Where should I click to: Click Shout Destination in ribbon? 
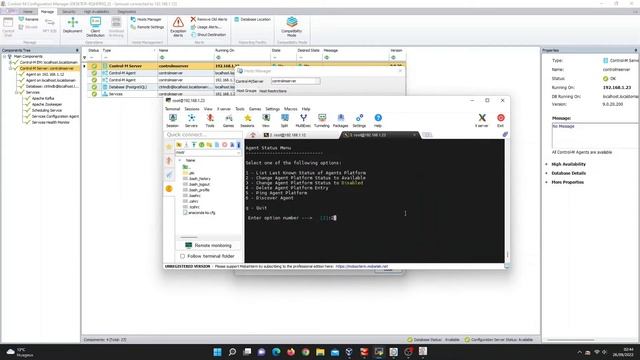click(x=208, y=35)
